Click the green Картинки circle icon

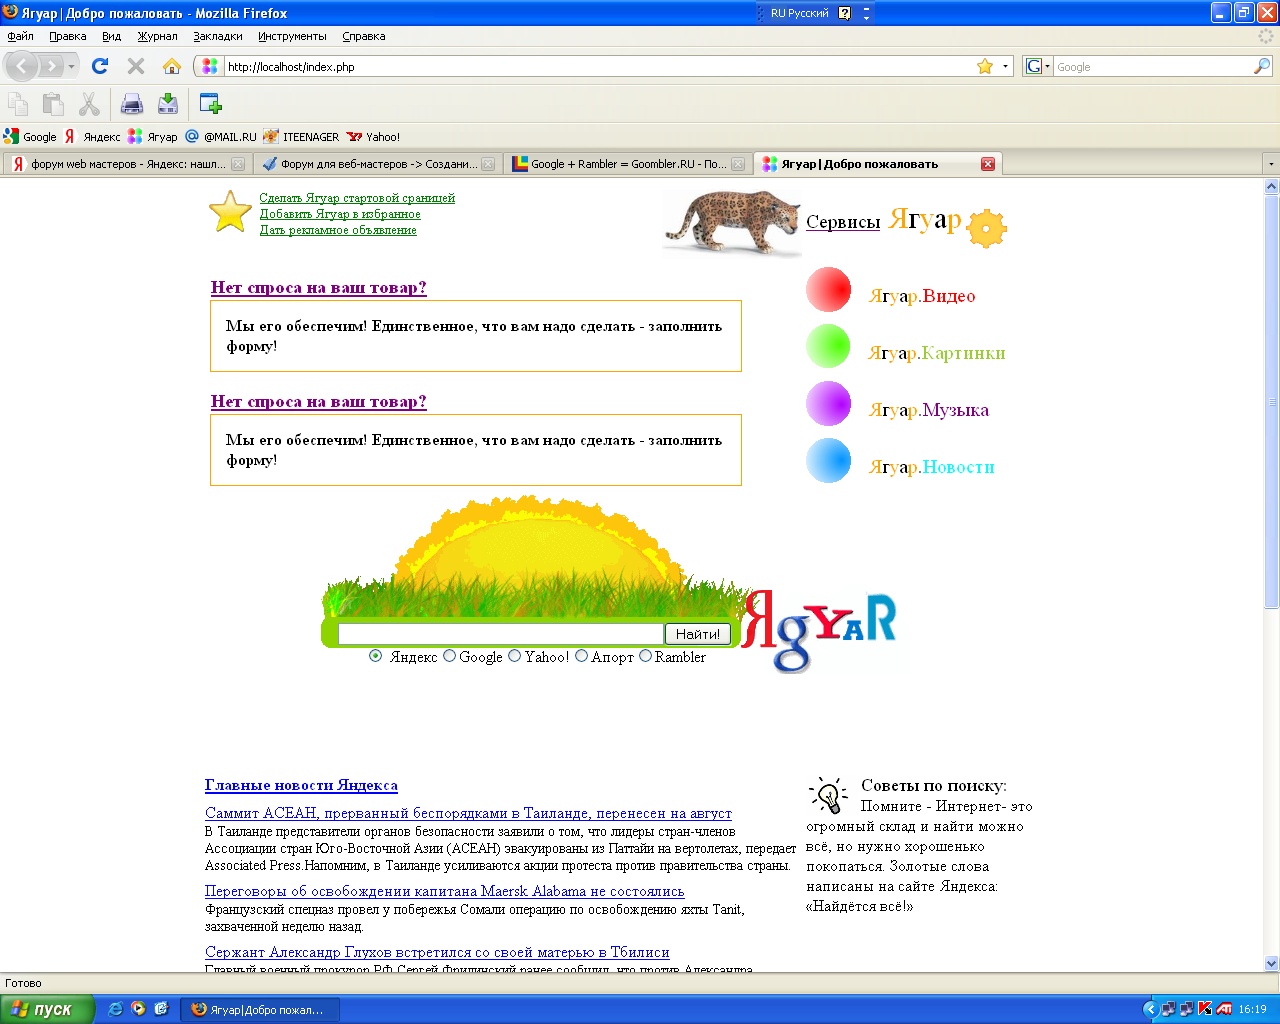828,346
